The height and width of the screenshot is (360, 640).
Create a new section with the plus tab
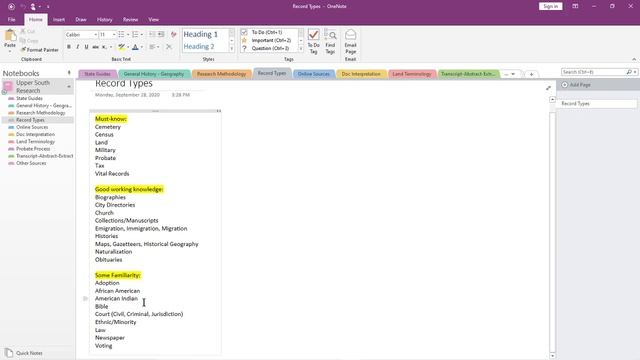531,74
